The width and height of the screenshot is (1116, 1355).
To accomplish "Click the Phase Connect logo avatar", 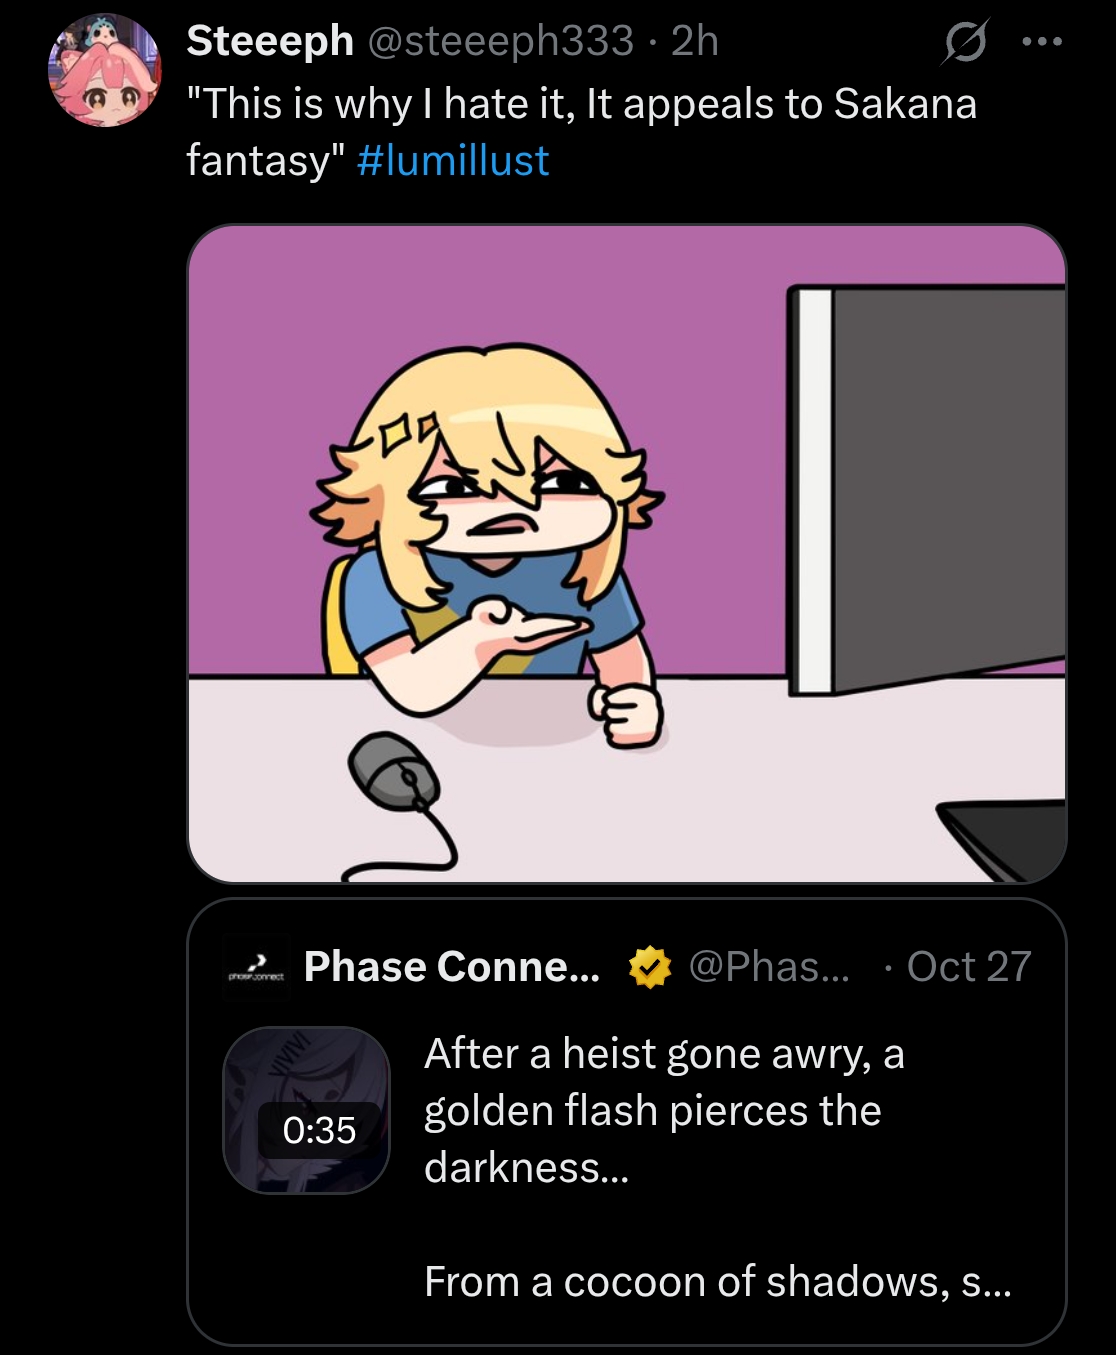I will pyautogui.click(x=254, y=967).
